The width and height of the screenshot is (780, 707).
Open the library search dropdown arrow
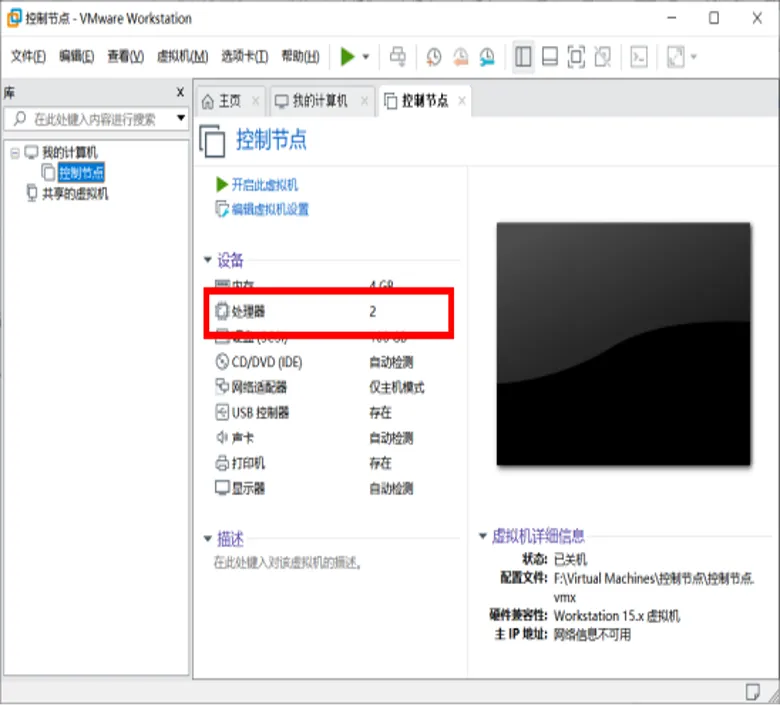tap(181, 118)
